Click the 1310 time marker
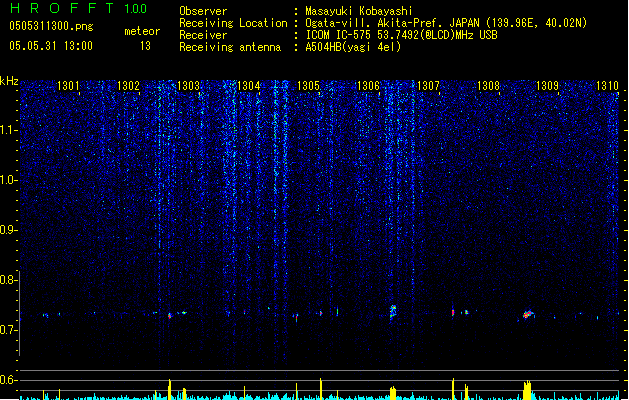Image resolution: width=629 pixels, height=400 pixels. pos(607,85)
